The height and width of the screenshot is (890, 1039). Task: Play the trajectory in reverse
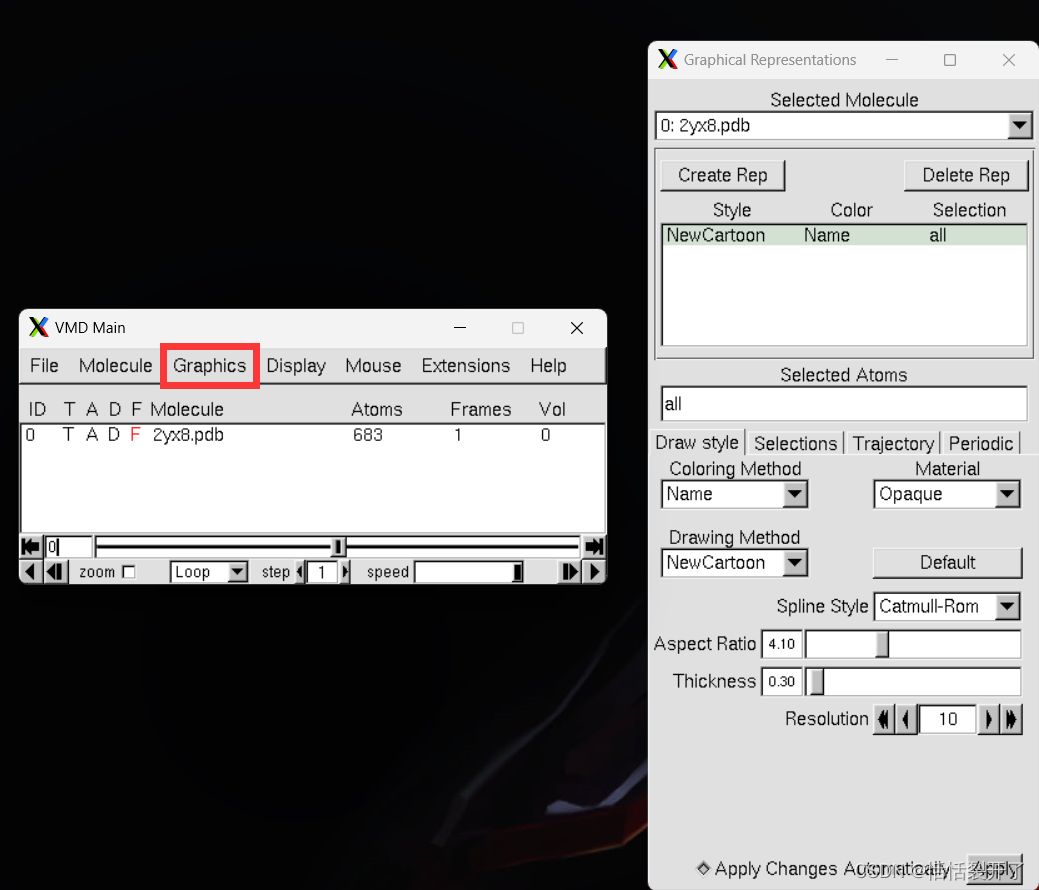coord(29,571)
